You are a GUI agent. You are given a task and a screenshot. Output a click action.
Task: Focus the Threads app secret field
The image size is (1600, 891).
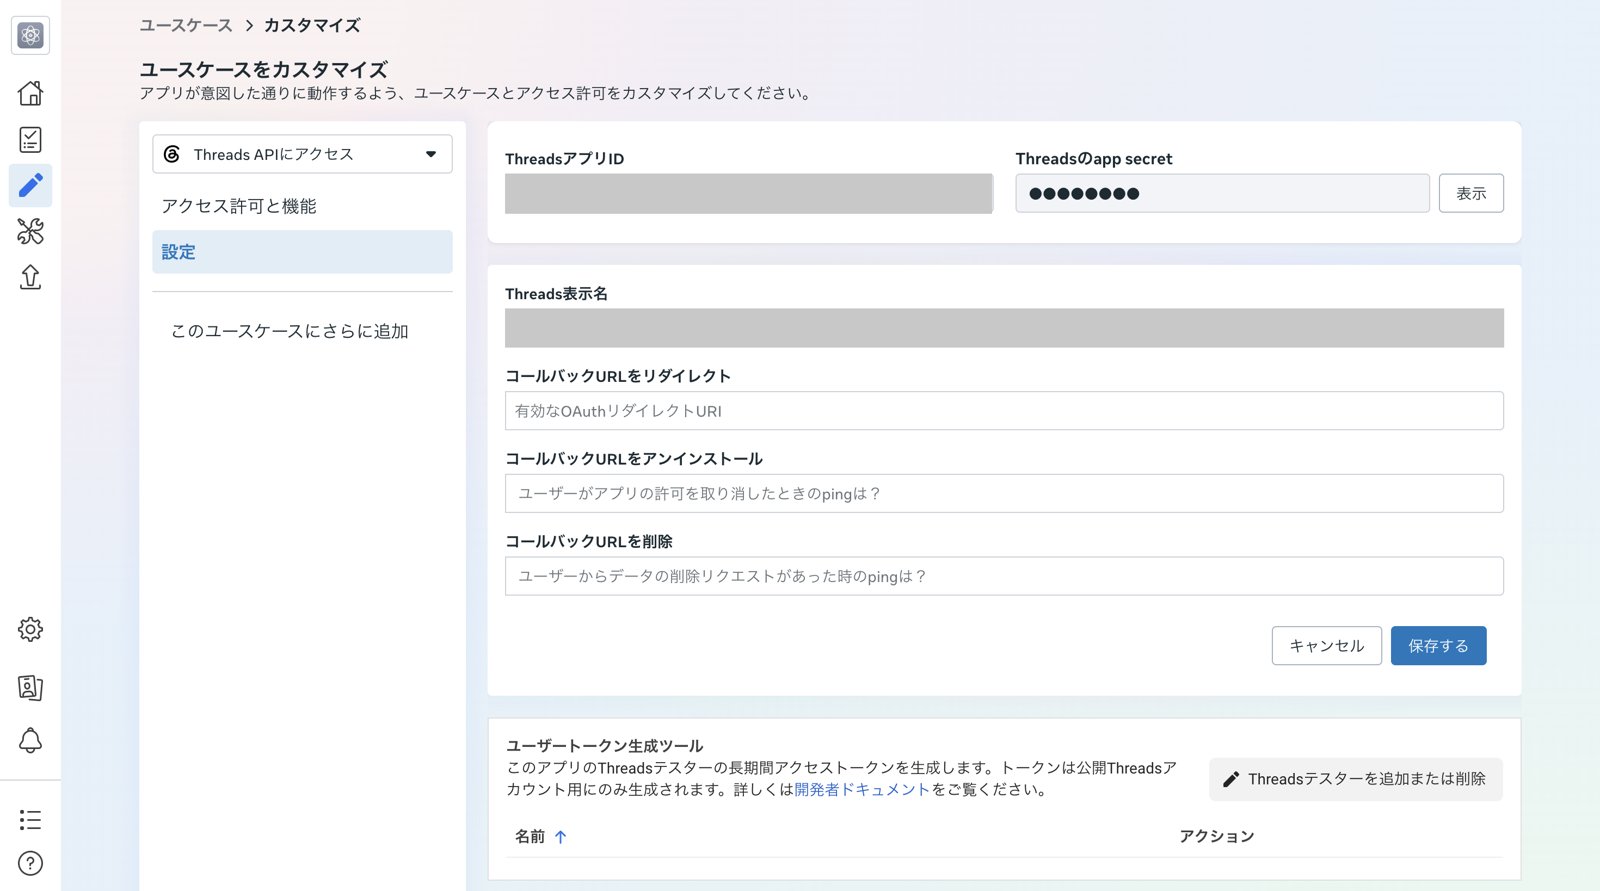(x=1222, y=193)
